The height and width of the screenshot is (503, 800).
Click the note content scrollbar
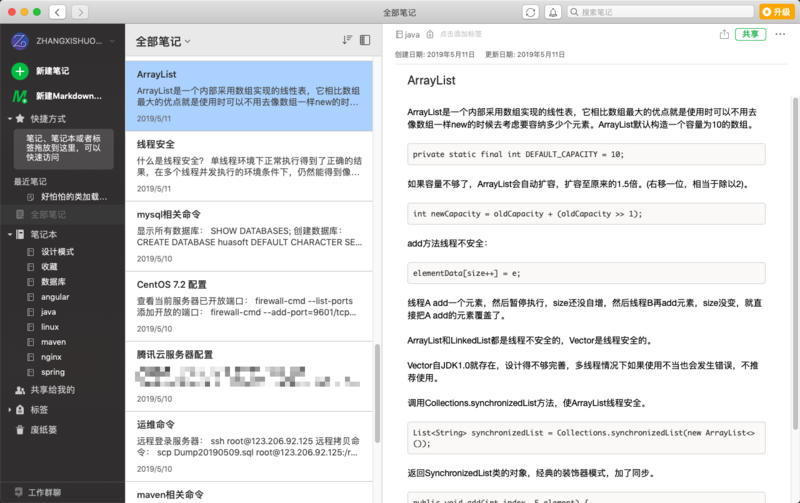pos(796,263)
